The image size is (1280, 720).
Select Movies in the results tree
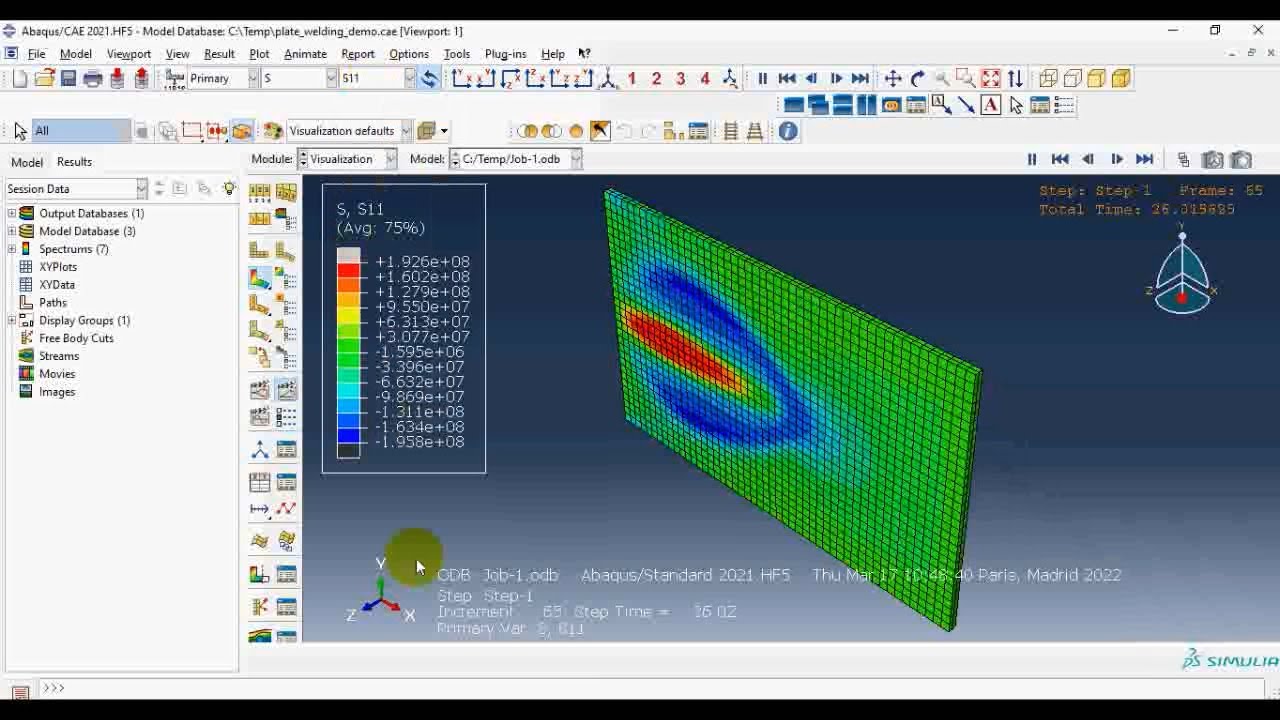pos(57,374)
